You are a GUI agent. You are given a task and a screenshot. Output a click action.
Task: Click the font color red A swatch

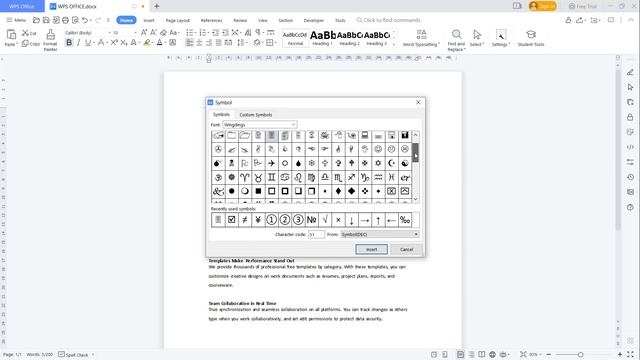tap(160, 42)
